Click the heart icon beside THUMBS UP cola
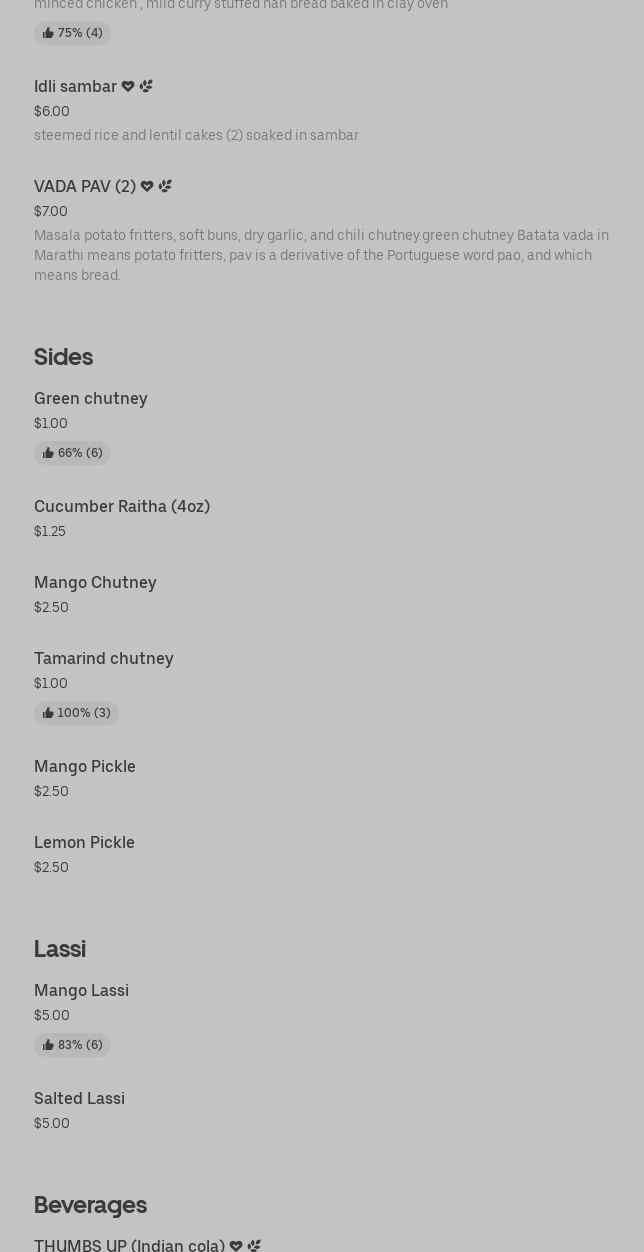This screenshot has height=1252, width=644. 236,1246
